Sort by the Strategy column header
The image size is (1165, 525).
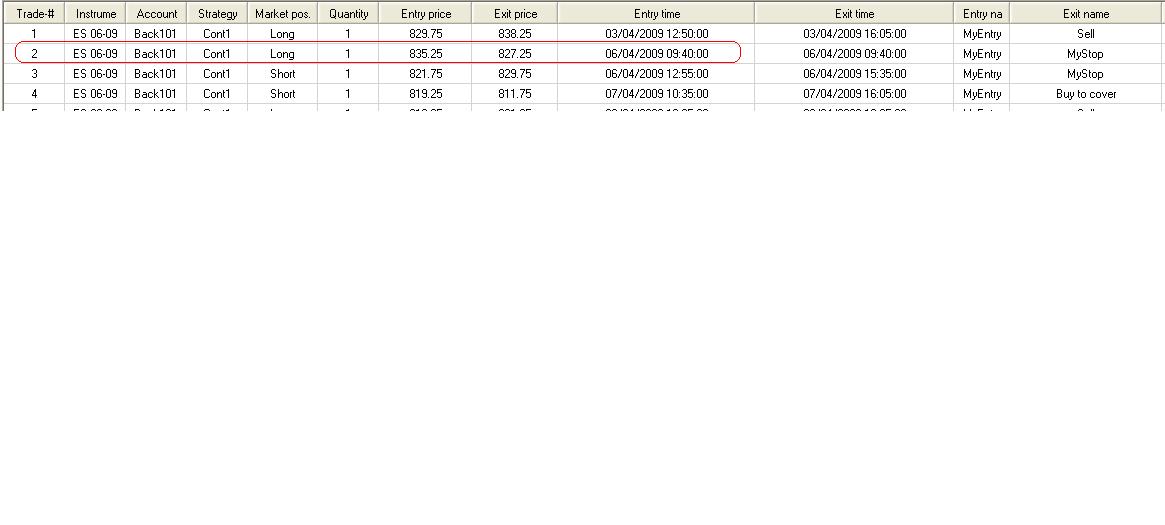[x=218, y=14]
